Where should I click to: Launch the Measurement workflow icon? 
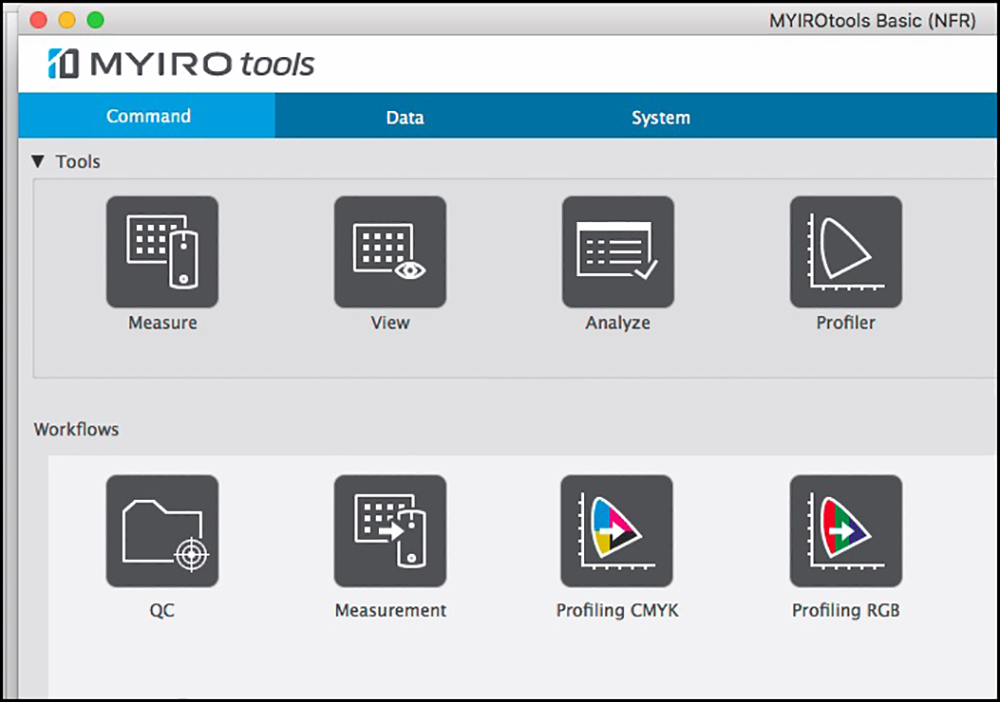click(390, 531)
